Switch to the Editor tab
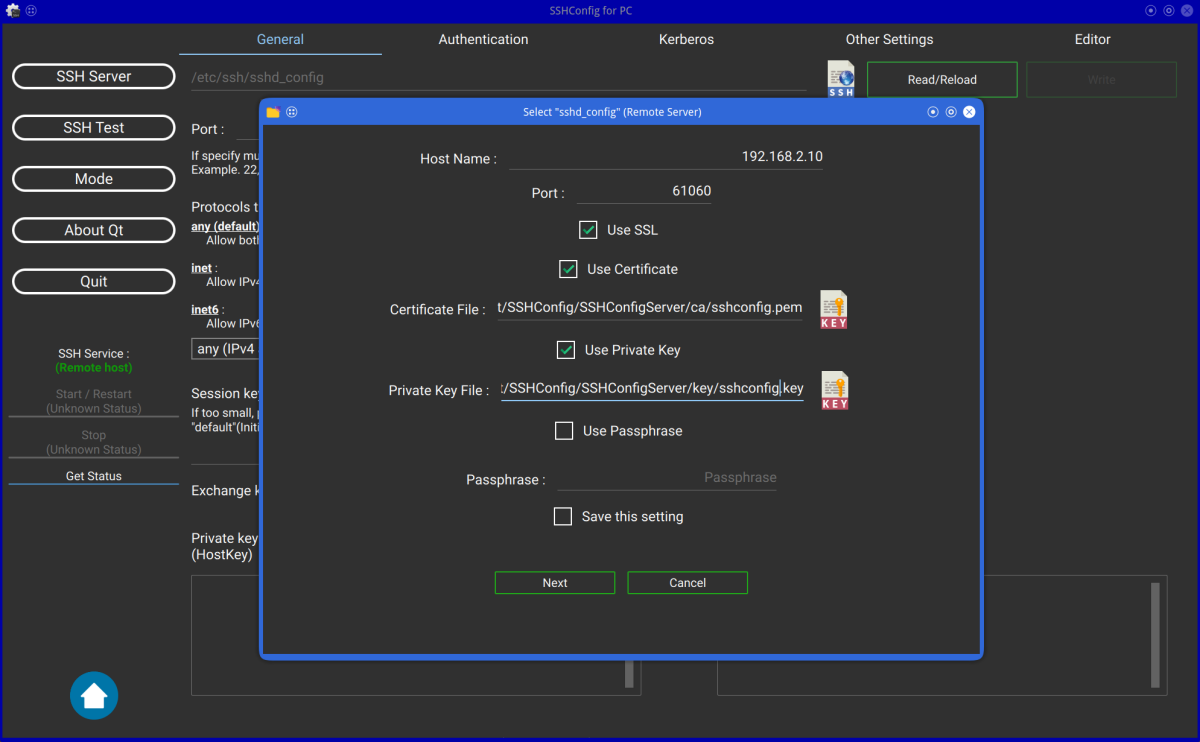This screenshot has width=1200, height=742. (x=1092, y=40)
